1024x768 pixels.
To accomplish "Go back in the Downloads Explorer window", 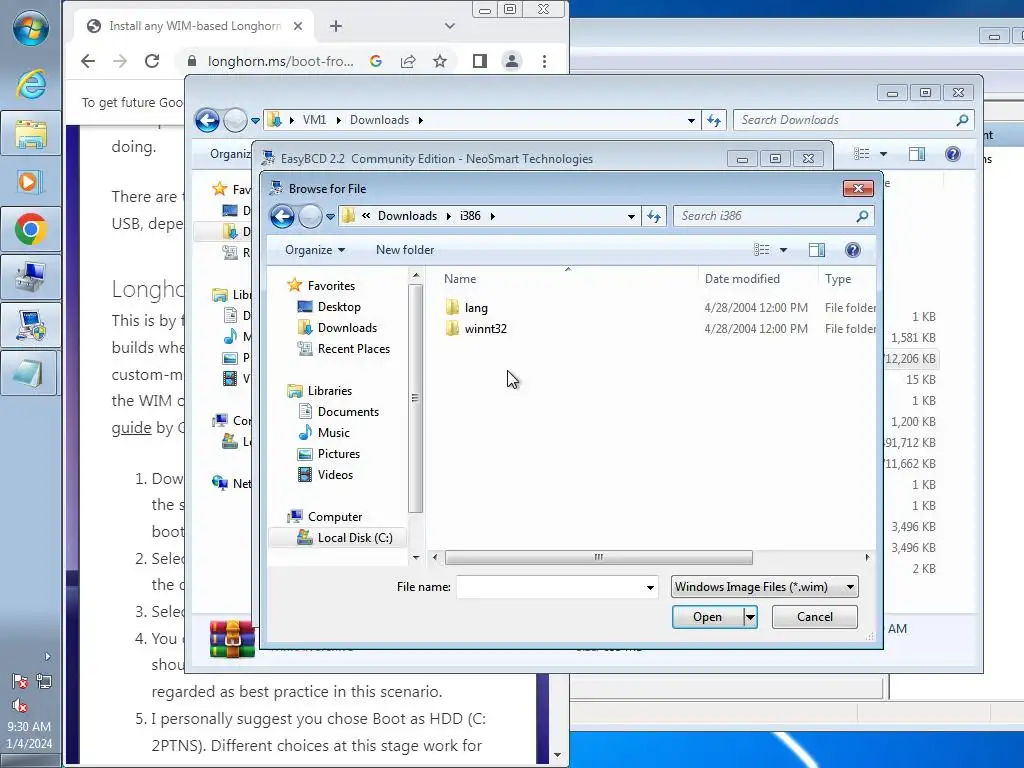I will click(x=208, y=120).
